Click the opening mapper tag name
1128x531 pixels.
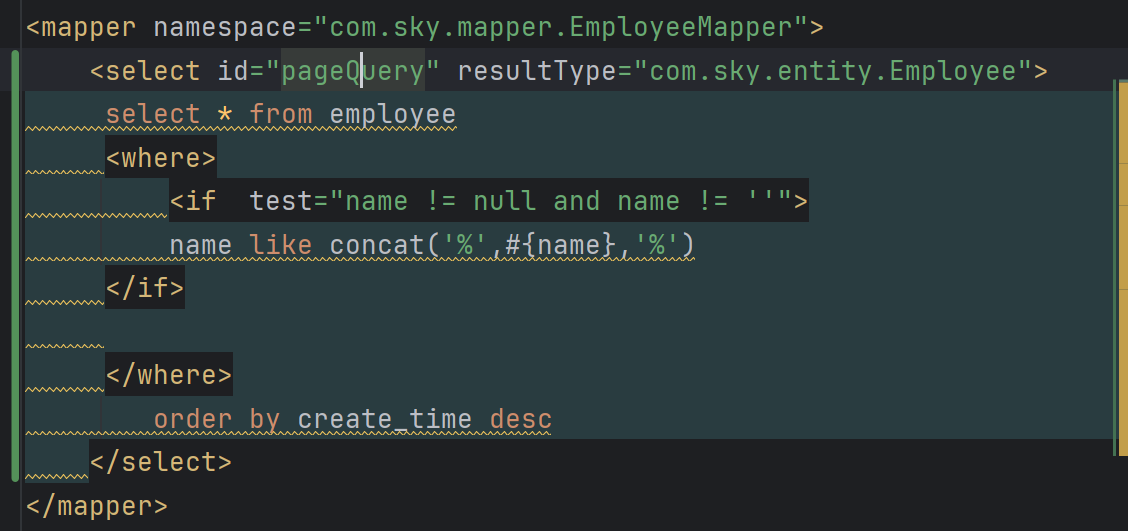88,27
